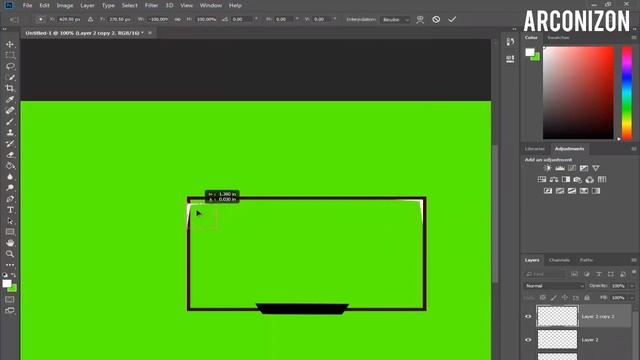Toggle relative positioning triangle in options bar
Image resolution: width=640 pixels, height=360 pixels.
91,19
